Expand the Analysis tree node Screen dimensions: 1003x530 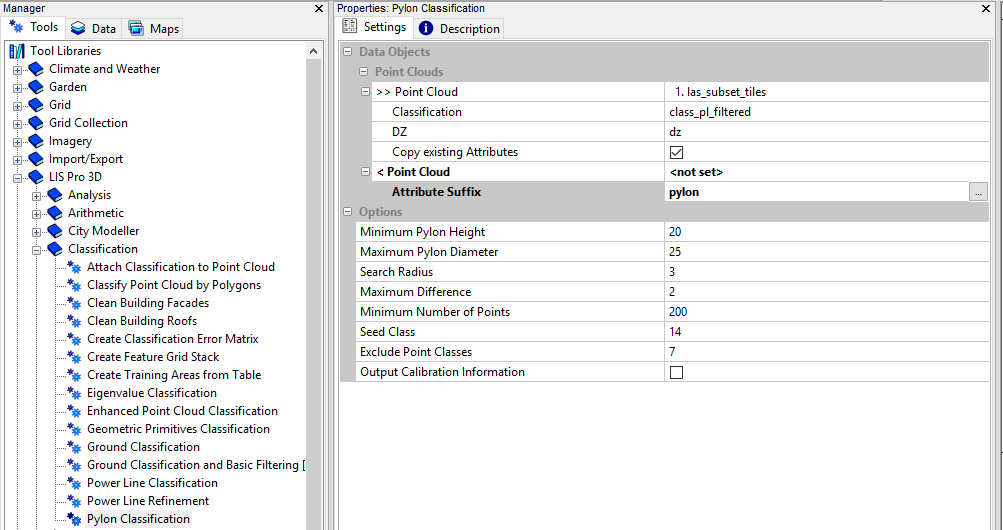click(36, 196)
